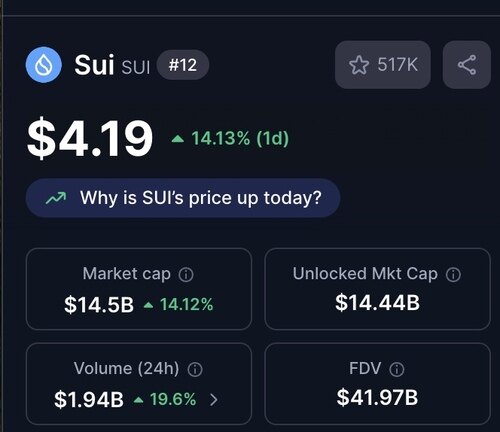Show Market cap info tooltip icon
Image resolution: width=500 pixels, height=432 pixels.
click(x=186, y=275)
